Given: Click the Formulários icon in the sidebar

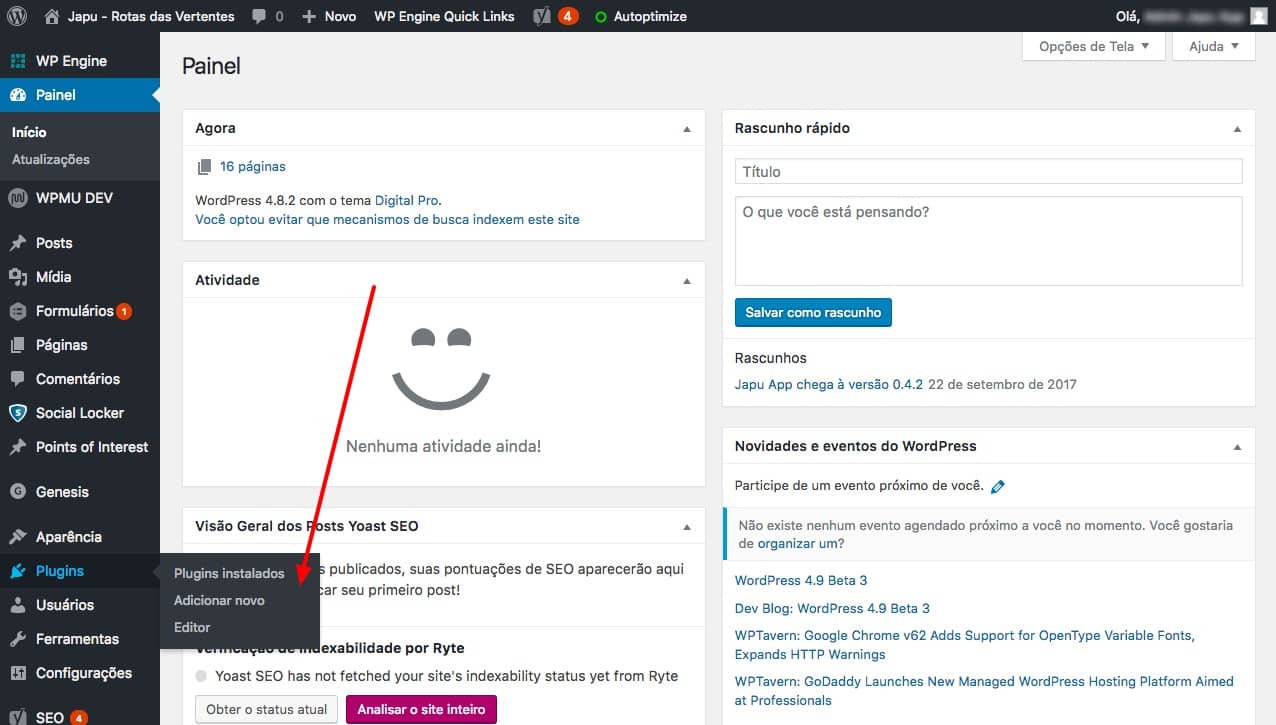Looking at the screenshot, I should 18,311.
